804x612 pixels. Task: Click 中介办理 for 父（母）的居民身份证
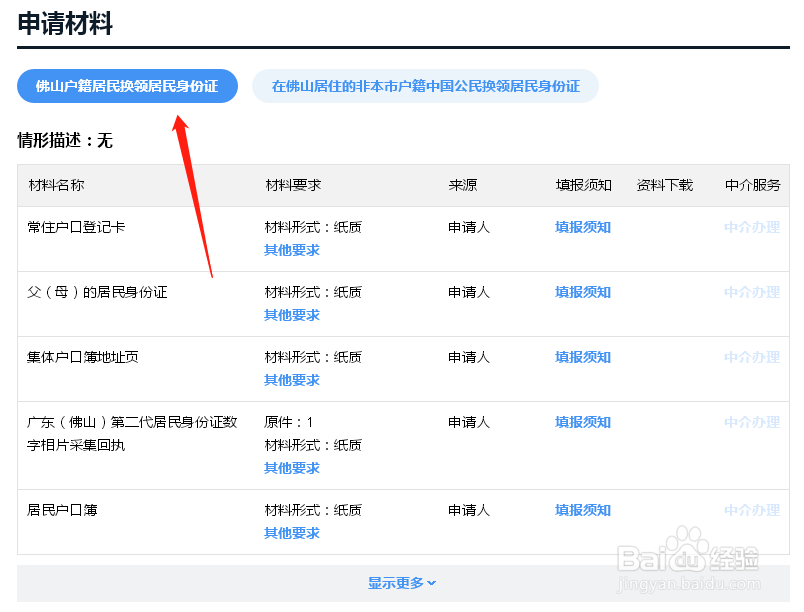751,292
